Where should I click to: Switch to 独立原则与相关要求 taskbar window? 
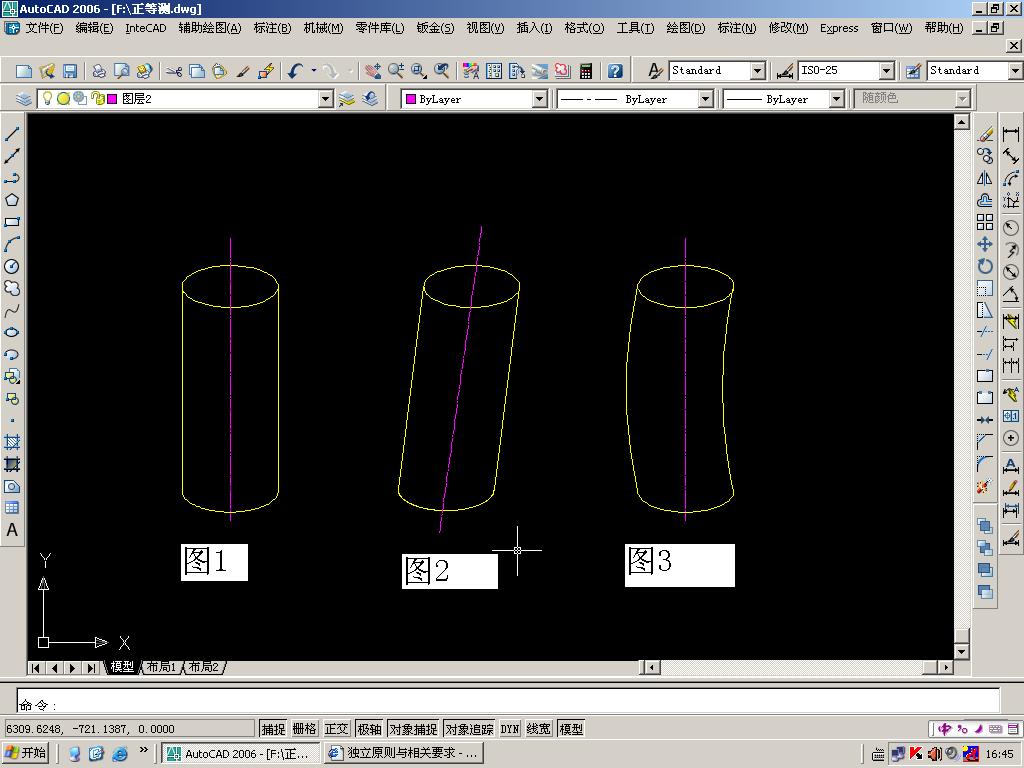(x=404, y=753)
